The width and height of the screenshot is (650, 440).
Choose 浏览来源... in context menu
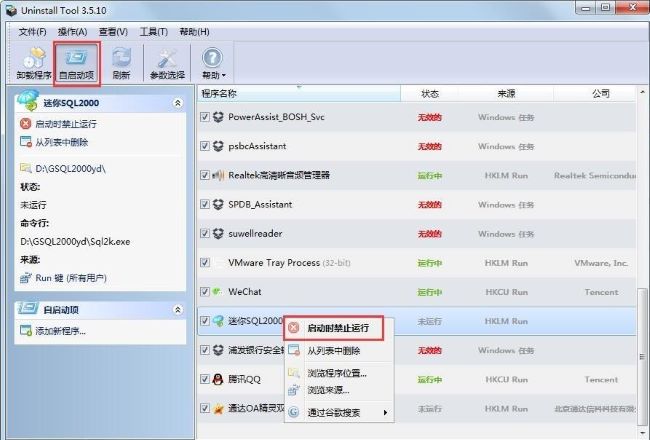coord(339,390)
